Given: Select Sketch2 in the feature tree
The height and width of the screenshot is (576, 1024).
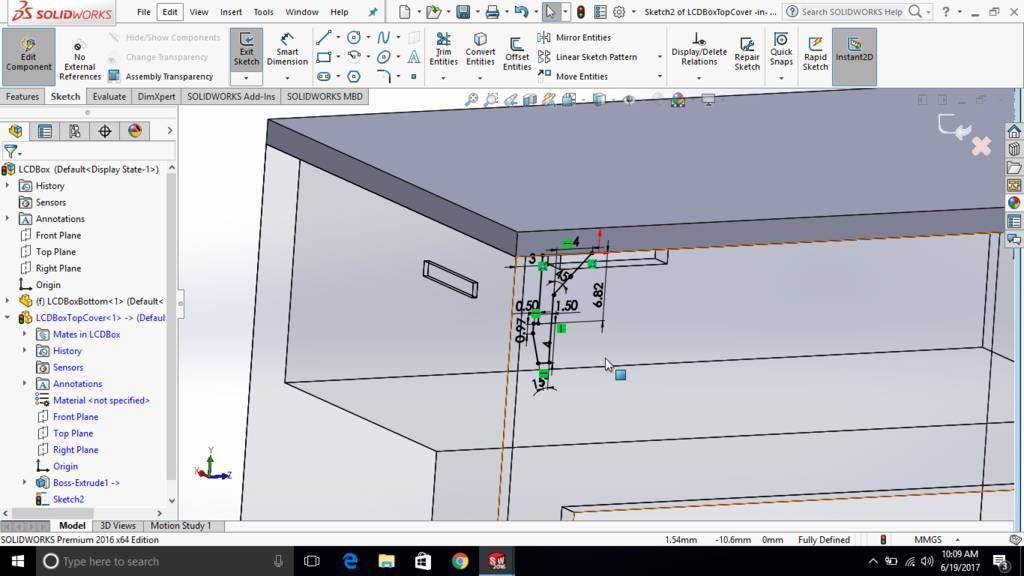Looking at the screenshot, I should (x=68, y=499).
